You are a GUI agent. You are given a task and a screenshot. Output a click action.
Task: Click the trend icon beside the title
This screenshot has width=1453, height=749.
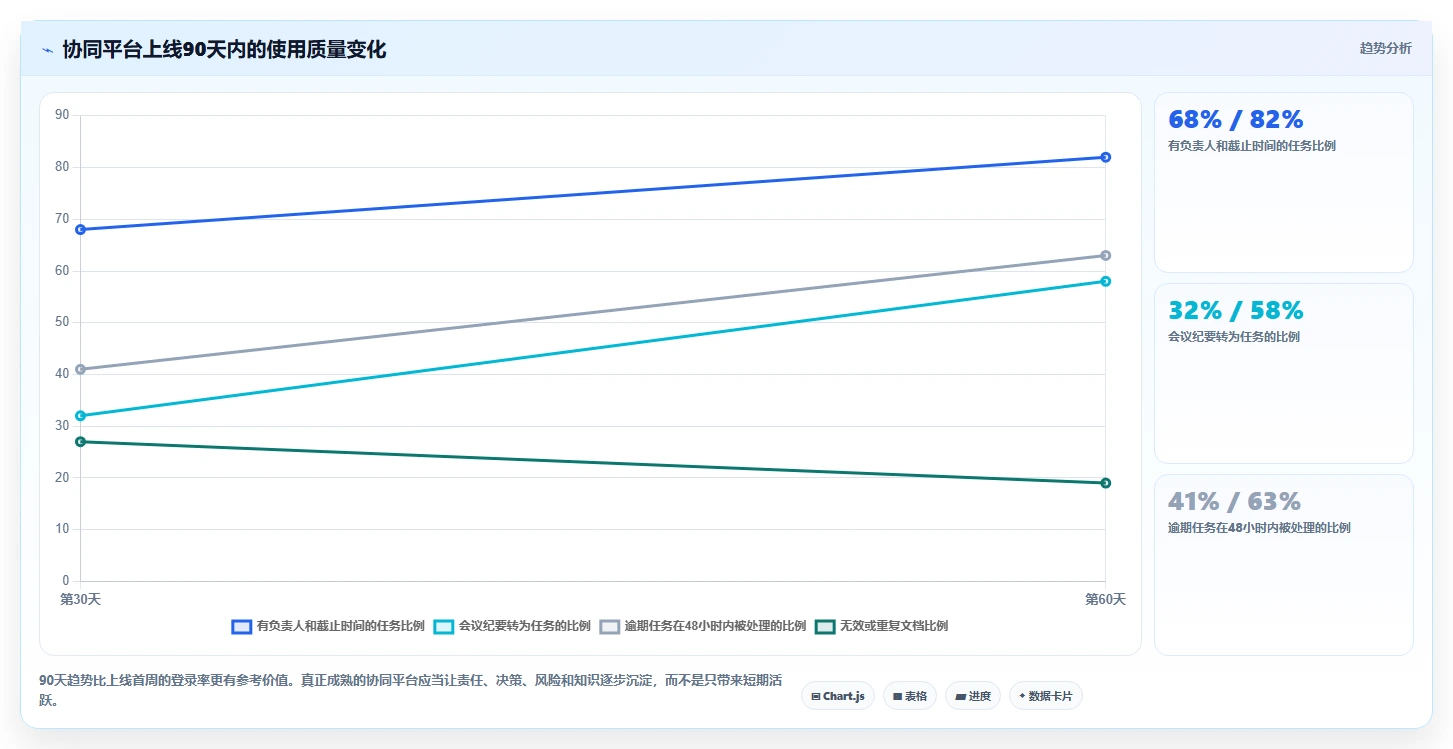[47, 50]
